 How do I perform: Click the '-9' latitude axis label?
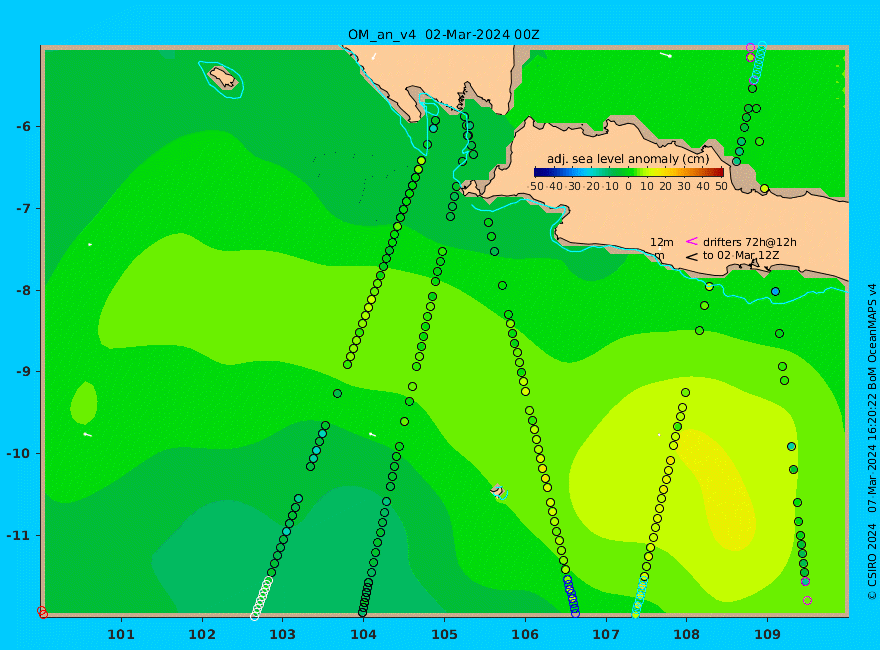(23, 372)
